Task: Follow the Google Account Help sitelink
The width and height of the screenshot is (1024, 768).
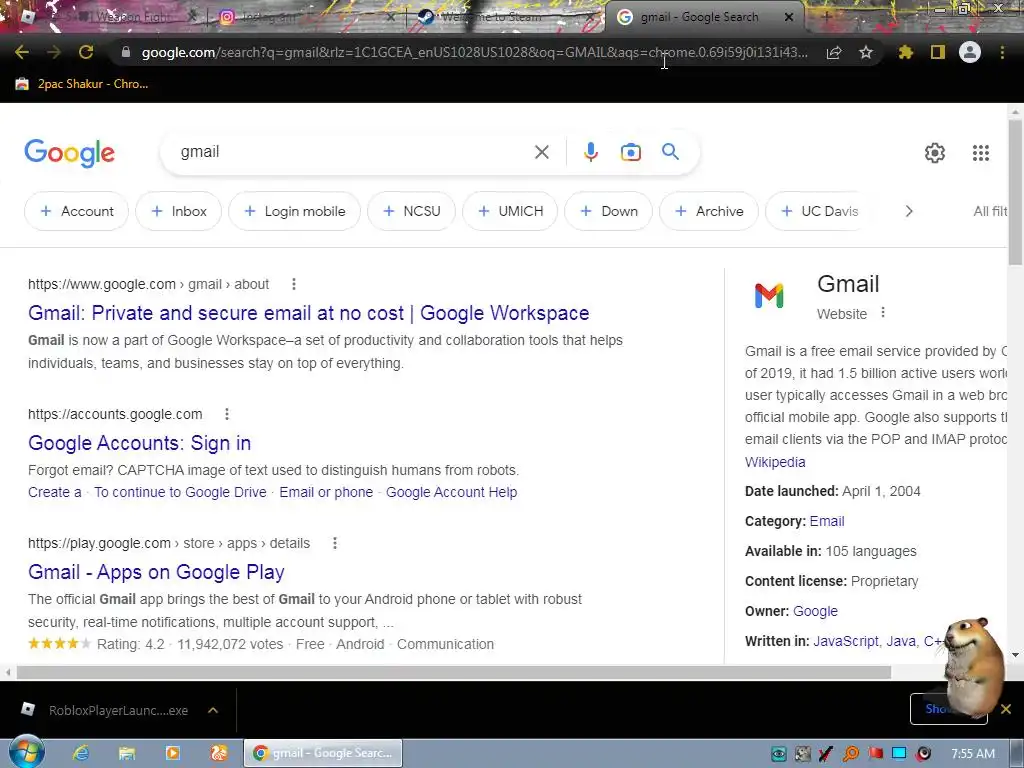Action: [x=451, y=492]
